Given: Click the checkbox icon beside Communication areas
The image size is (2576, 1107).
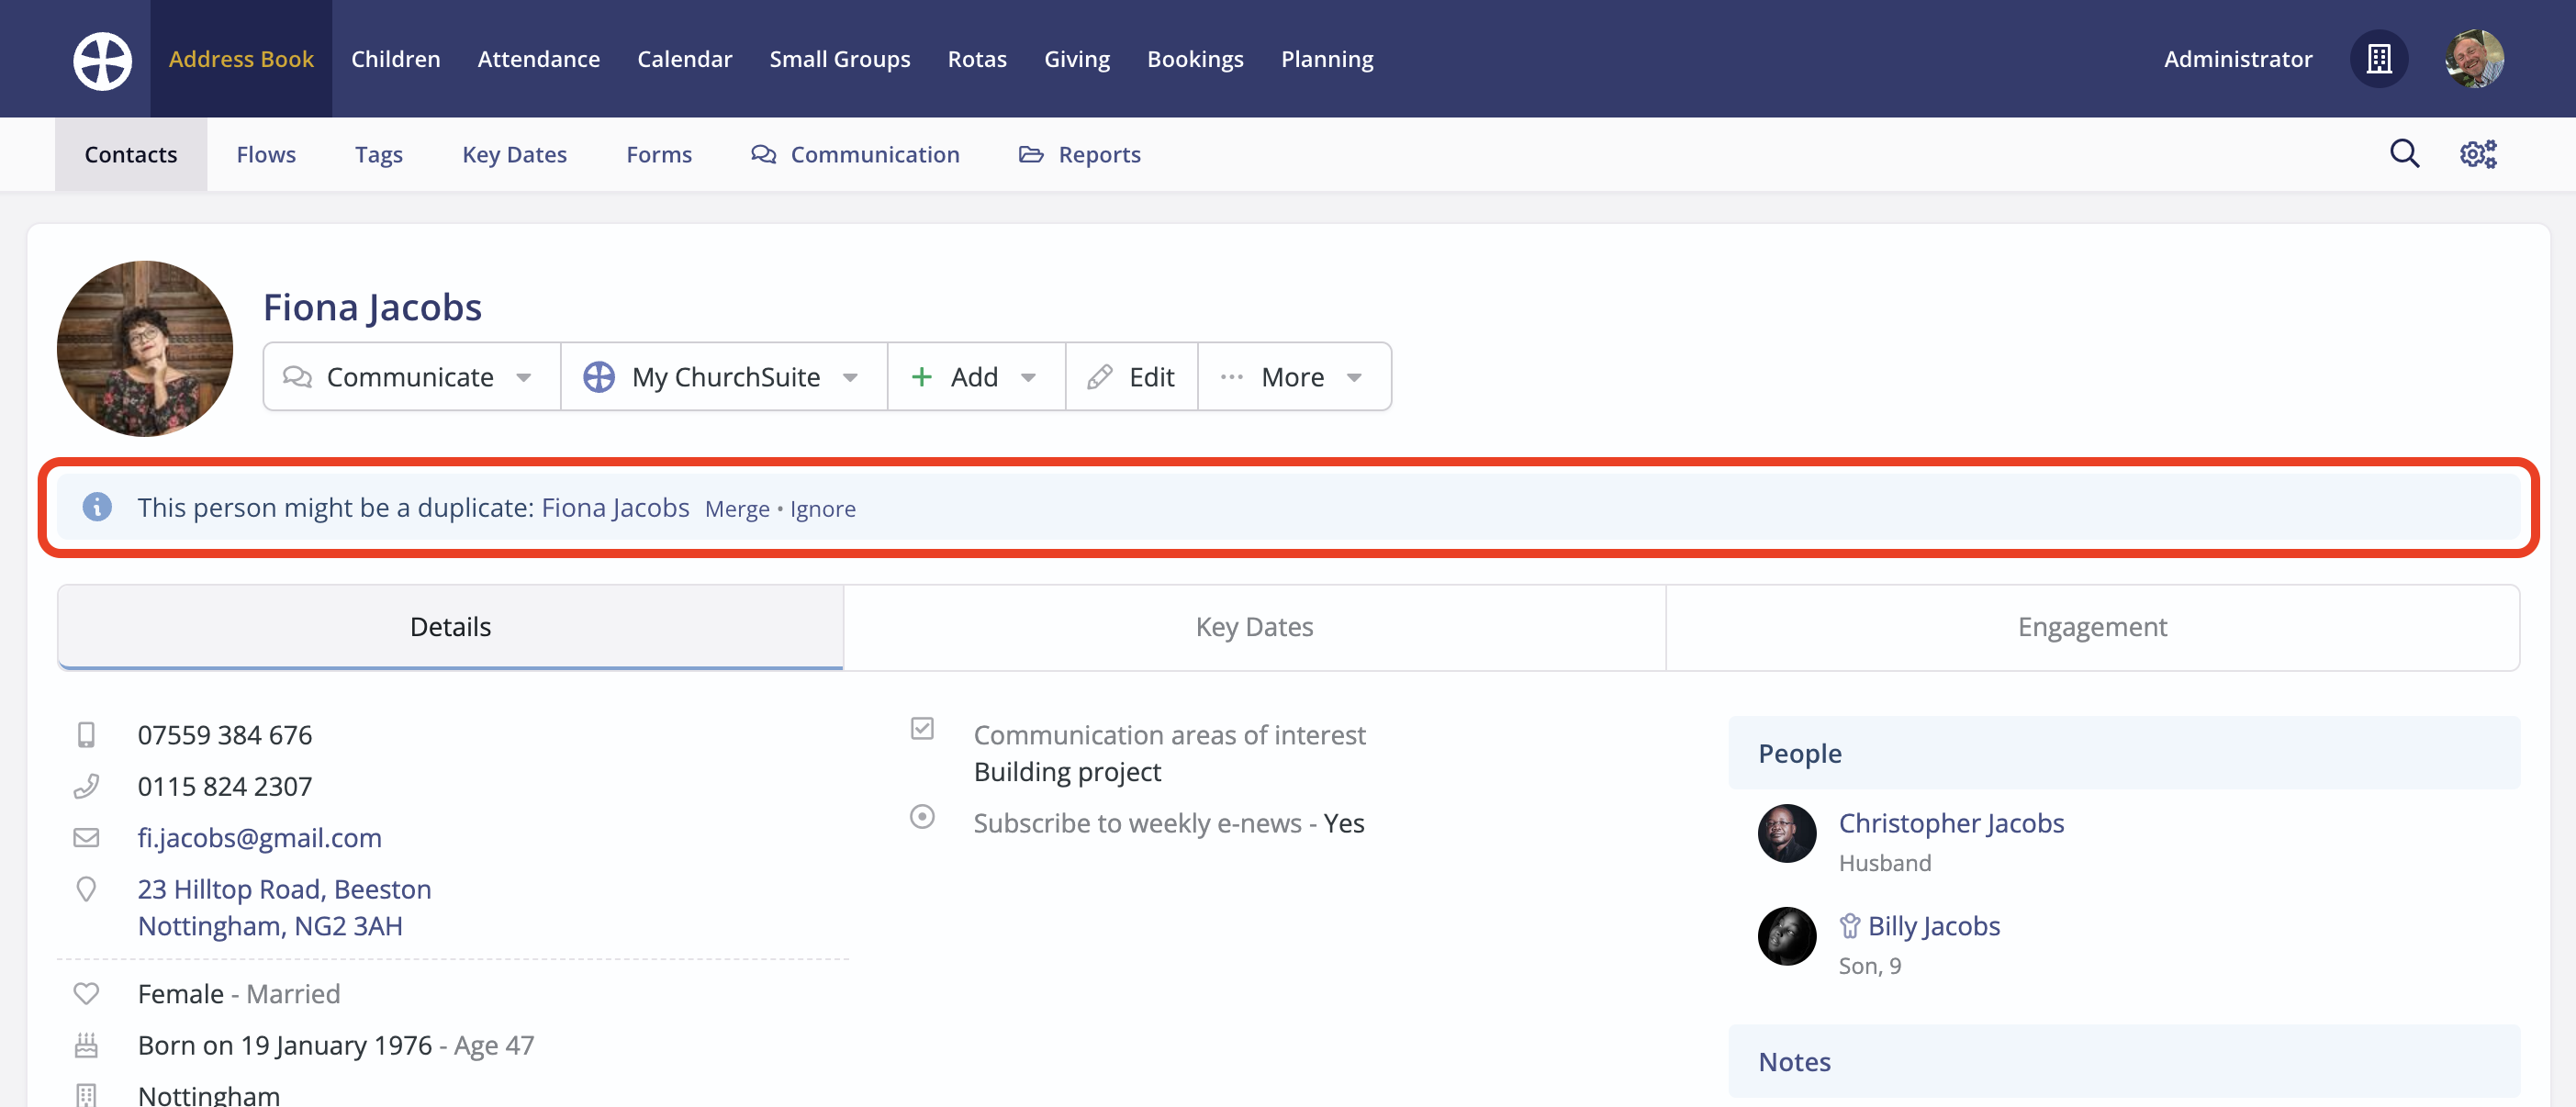Looking at the screenshot, I should pyautogui.click(x=922, y=729).
